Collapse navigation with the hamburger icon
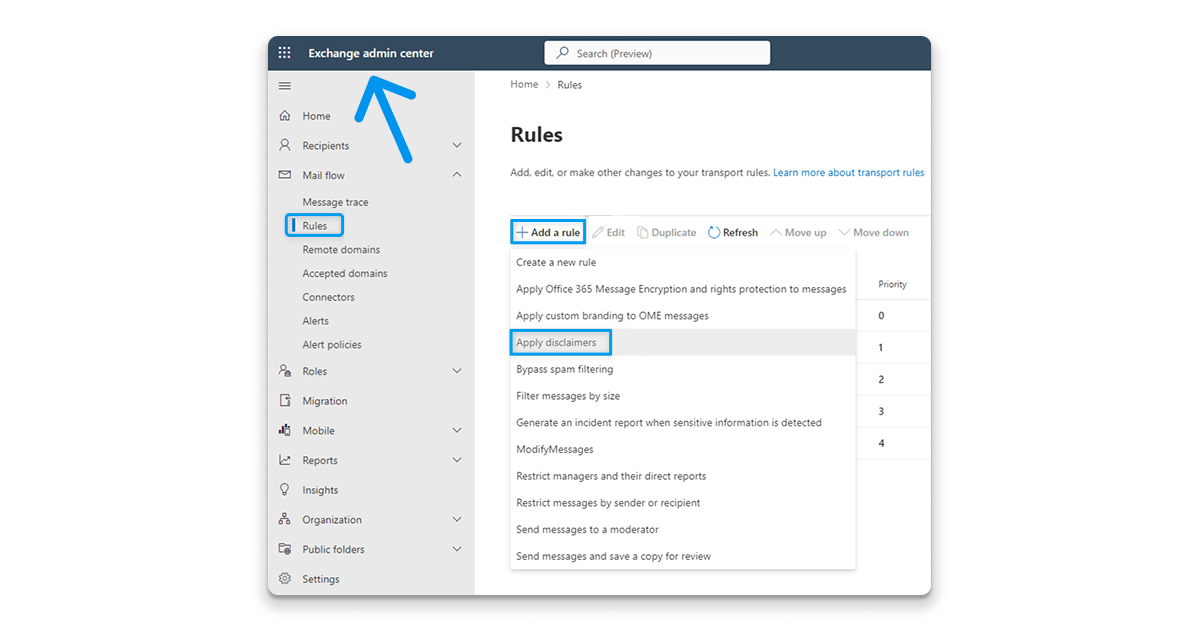Viewport: 1200px width, 632px height. tap(285, 86)
